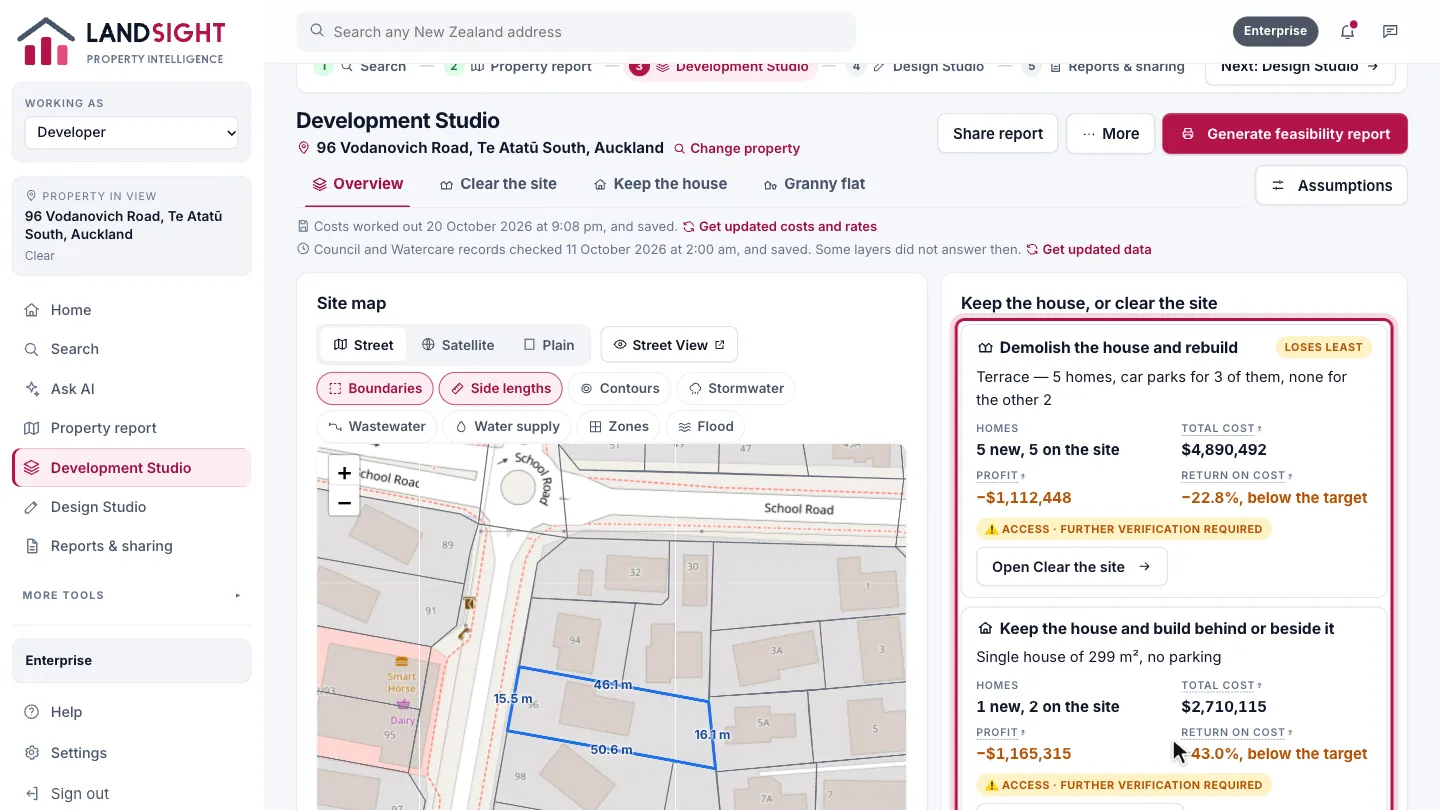Click the LandSight logo
Viewport: 1440px width, 810px height.
pos(120,41)
